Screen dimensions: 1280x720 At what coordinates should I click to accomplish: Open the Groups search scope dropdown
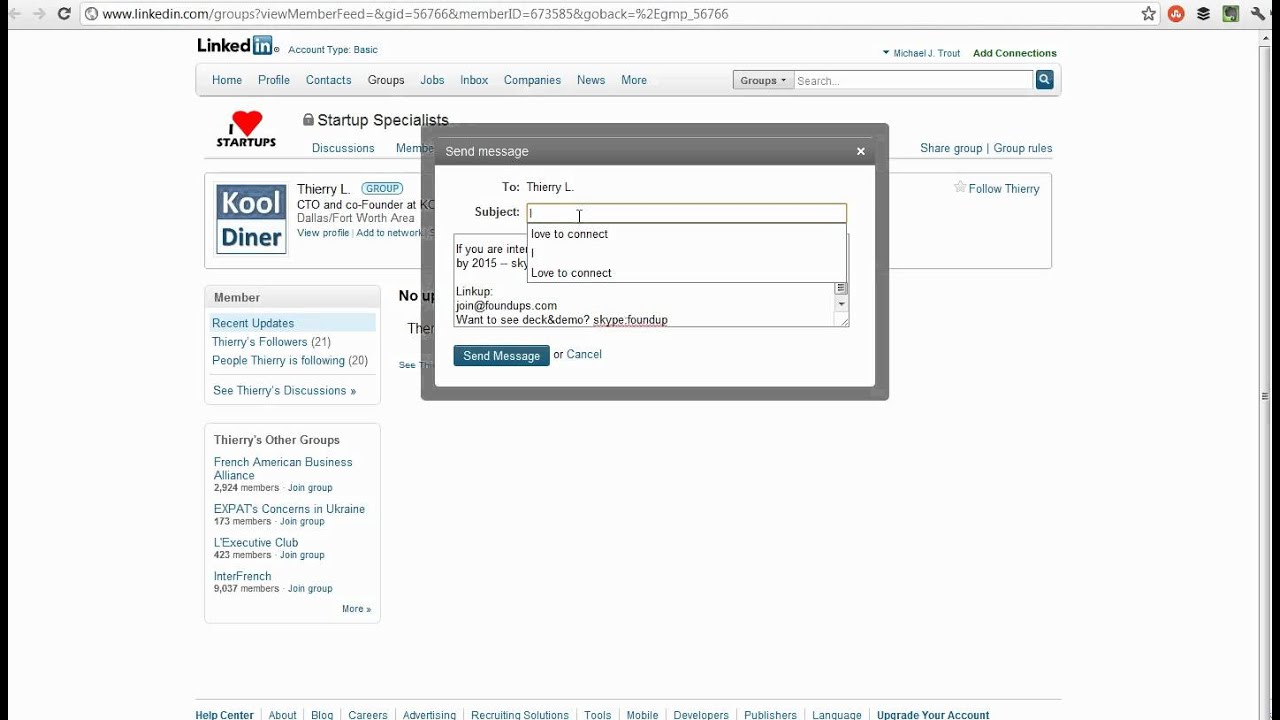[762, 80]
